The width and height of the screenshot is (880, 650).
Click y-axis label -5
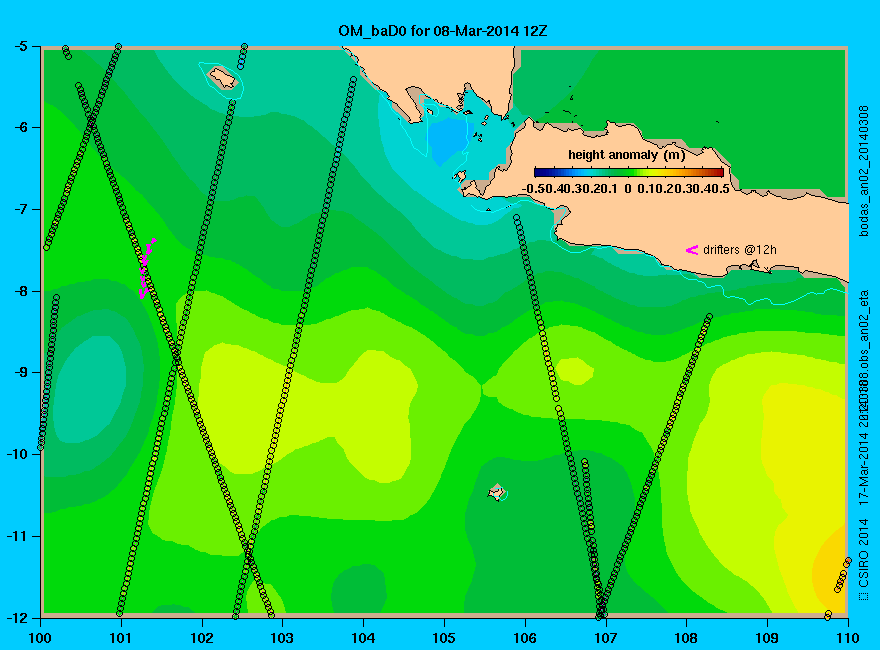(20, 46)
